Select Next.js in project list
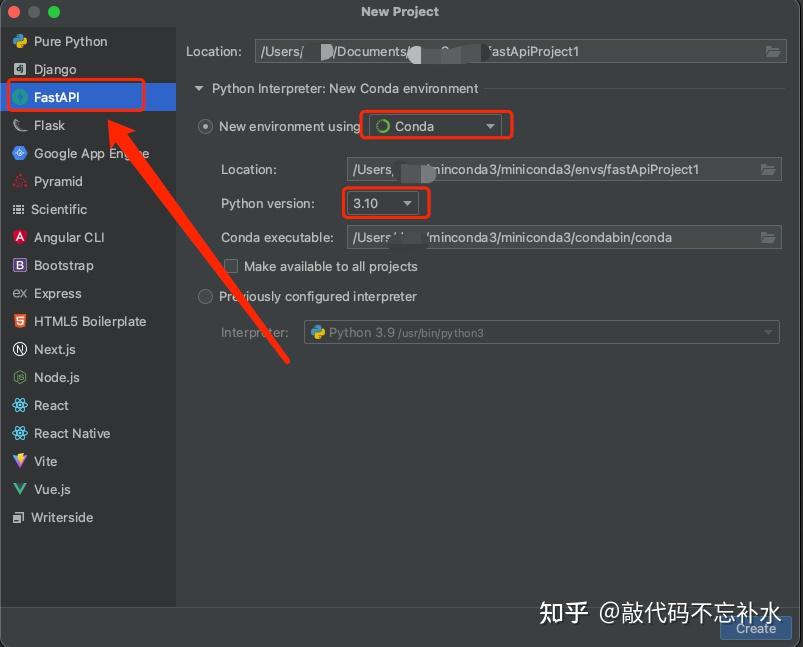Image resolution: width=803 pixels, height=647 pixels. point(88,349)
